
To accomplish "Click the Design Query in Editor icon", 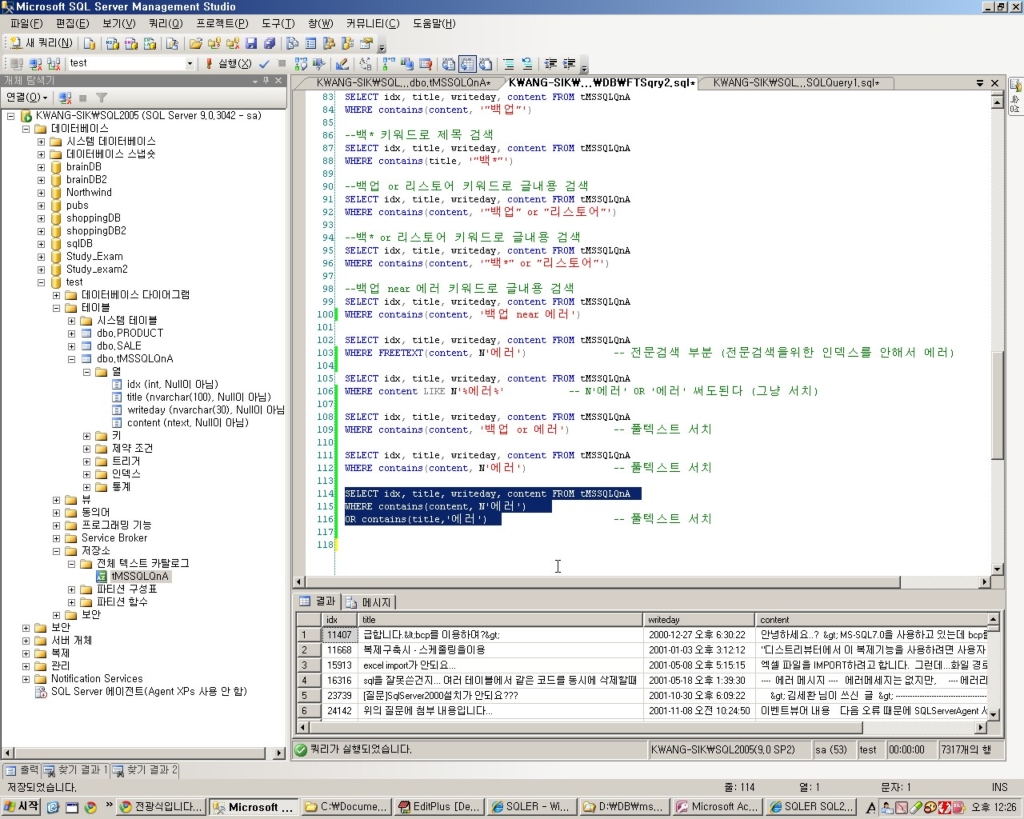I will tap(342, 63).
